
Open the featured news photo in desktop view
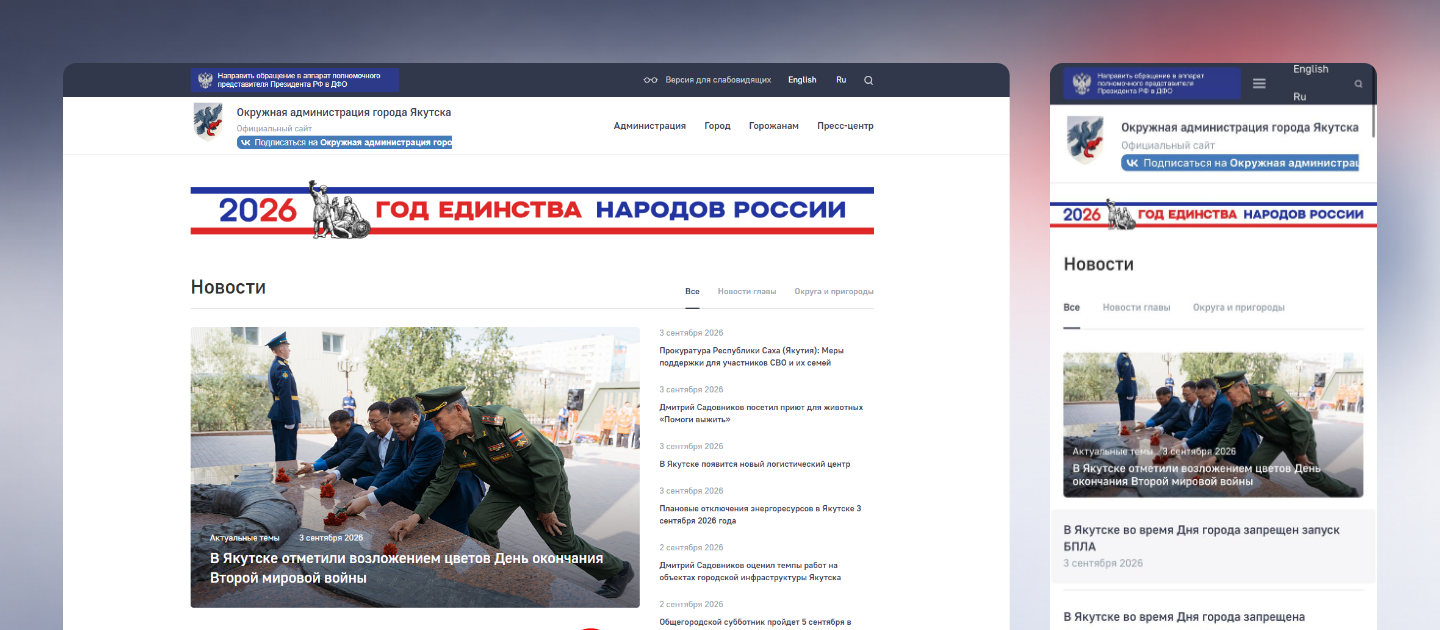tap(415, 467)
